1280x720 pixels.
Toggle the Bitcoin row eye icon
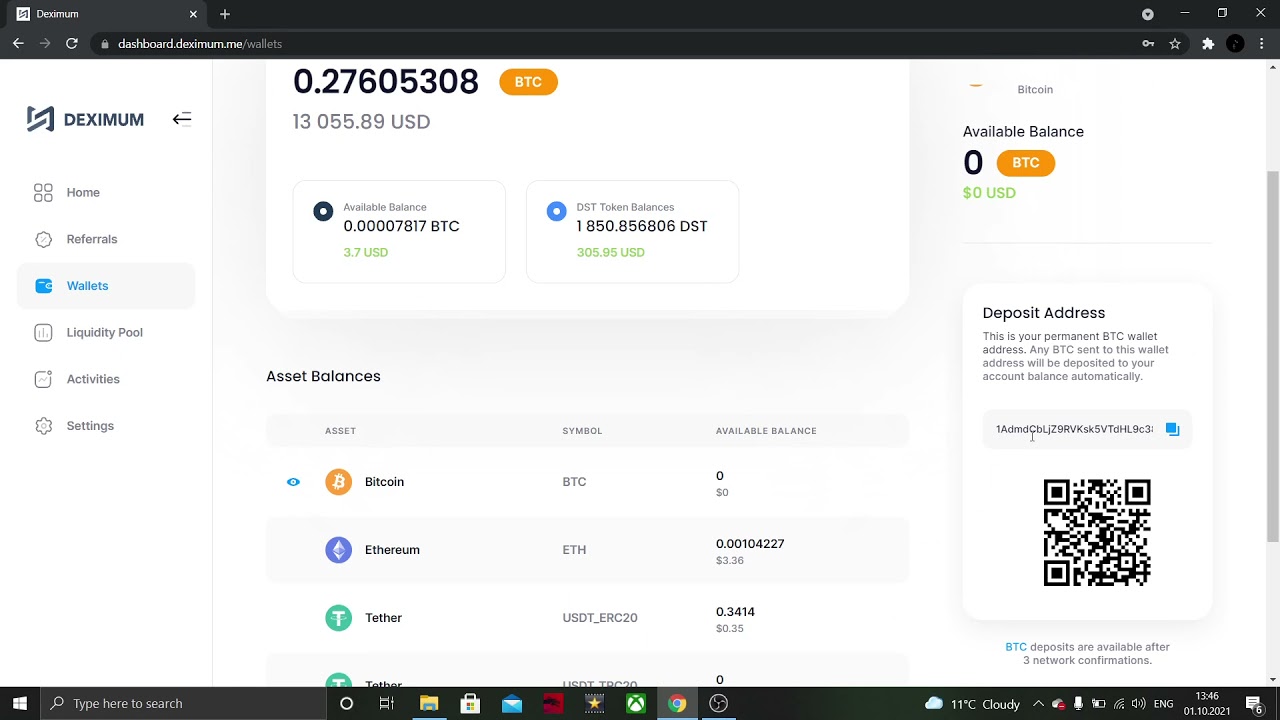293,482
